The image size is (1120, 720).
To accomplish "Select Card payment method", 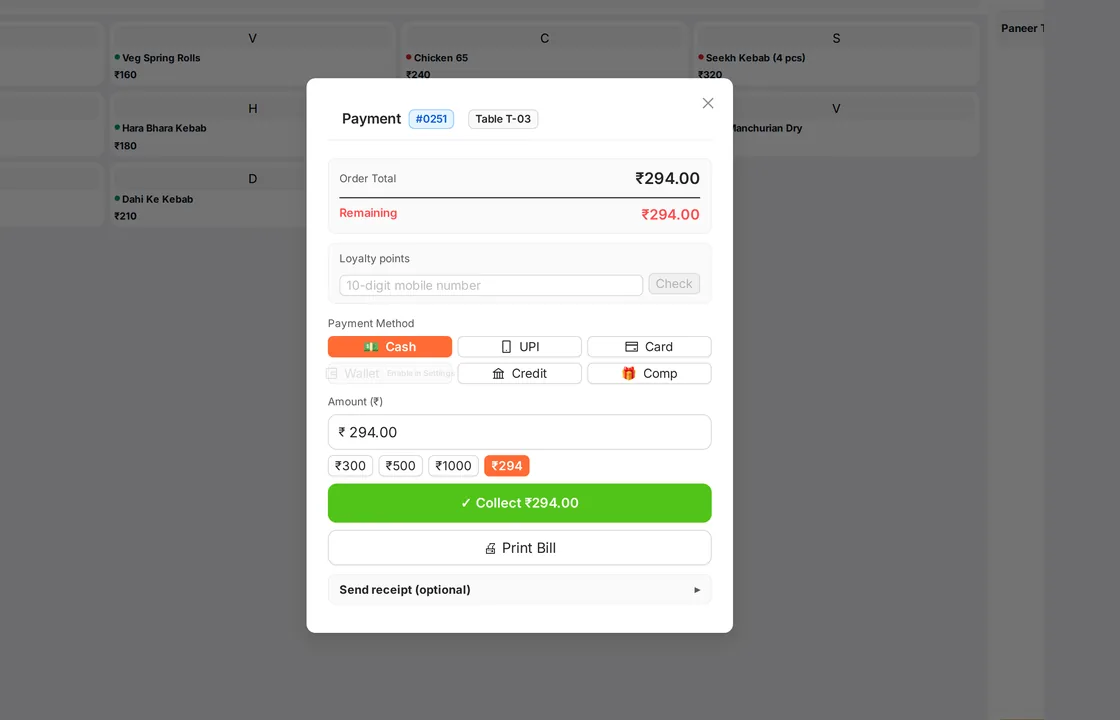I will click(x=649, y=346).
